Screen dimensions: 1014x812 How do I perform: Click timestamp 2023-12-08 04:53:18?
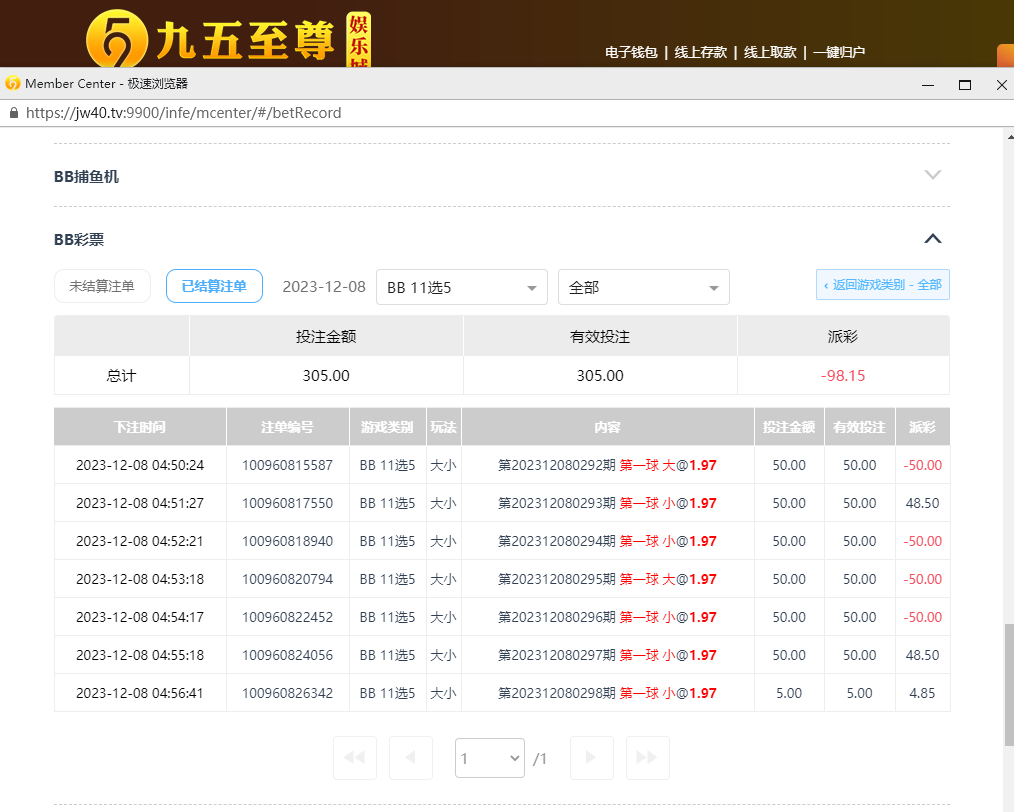point(140,579)
